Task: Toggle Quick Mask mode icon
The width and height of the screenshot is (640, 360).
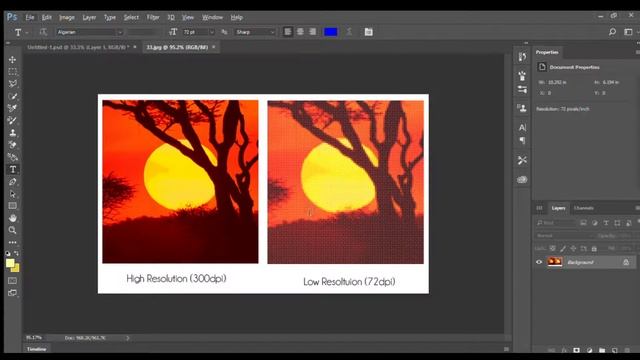Action: (13, 281)
